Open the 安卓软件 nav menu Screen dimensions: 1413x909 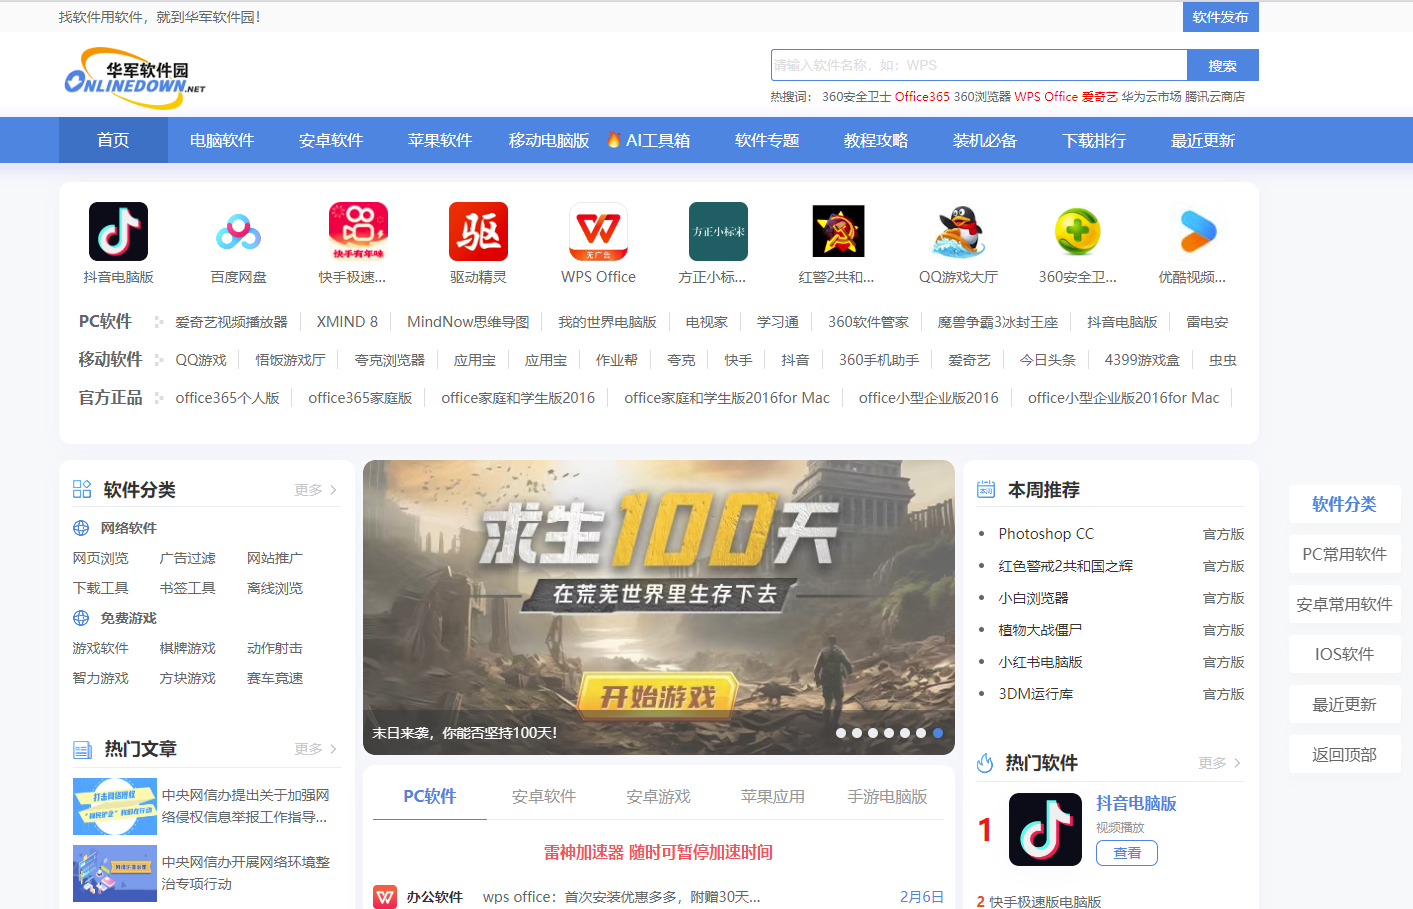[331, 140]
